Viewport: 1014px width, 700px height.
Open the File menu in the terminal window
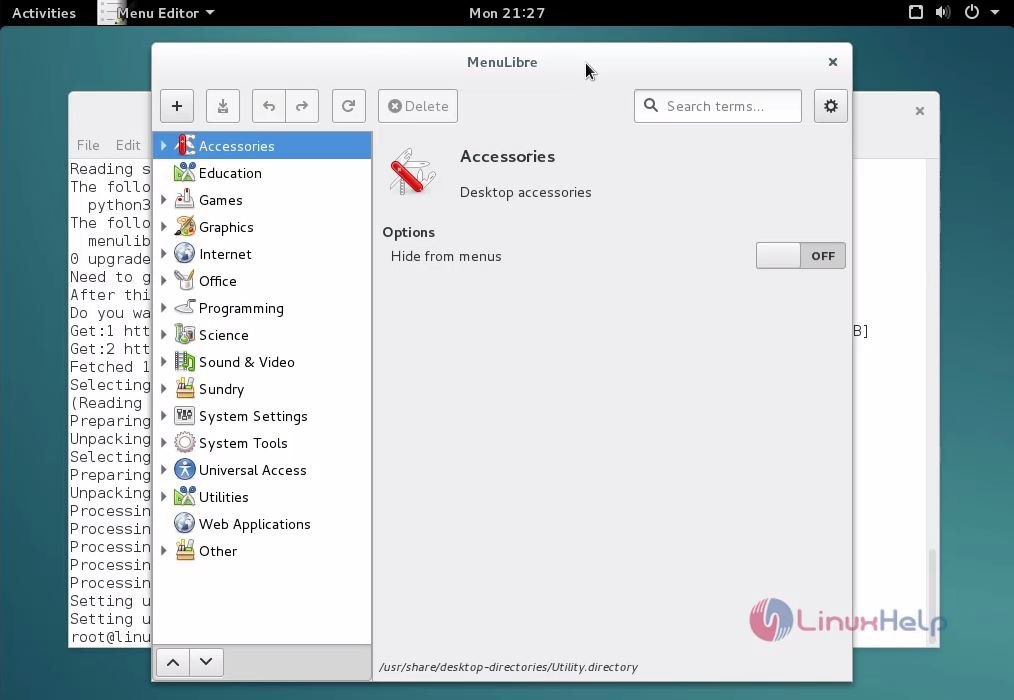click(88, 145)
